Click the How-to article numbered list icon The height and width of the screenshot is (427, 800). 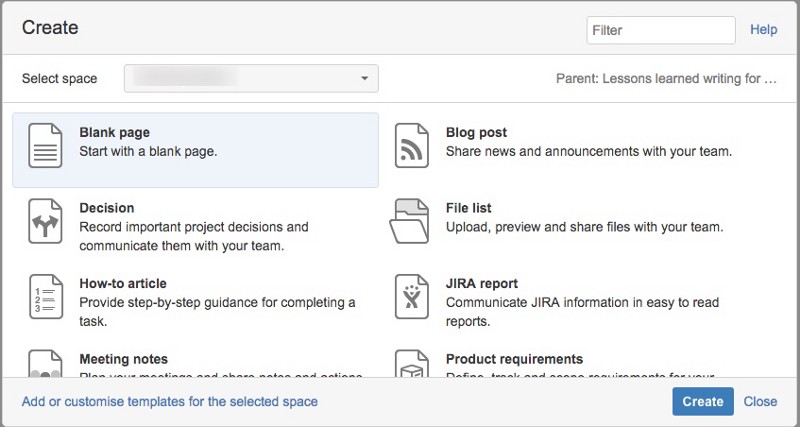pos(45,298)
